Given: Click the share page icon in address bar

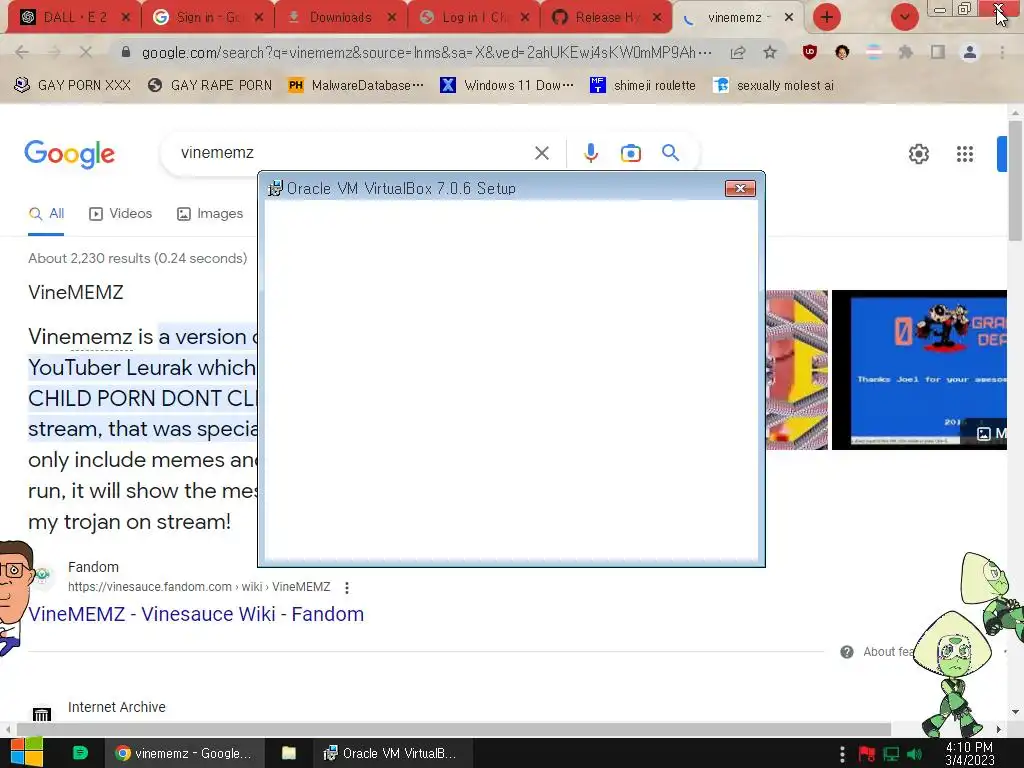Looking at the screenshot, I should 738,52.
